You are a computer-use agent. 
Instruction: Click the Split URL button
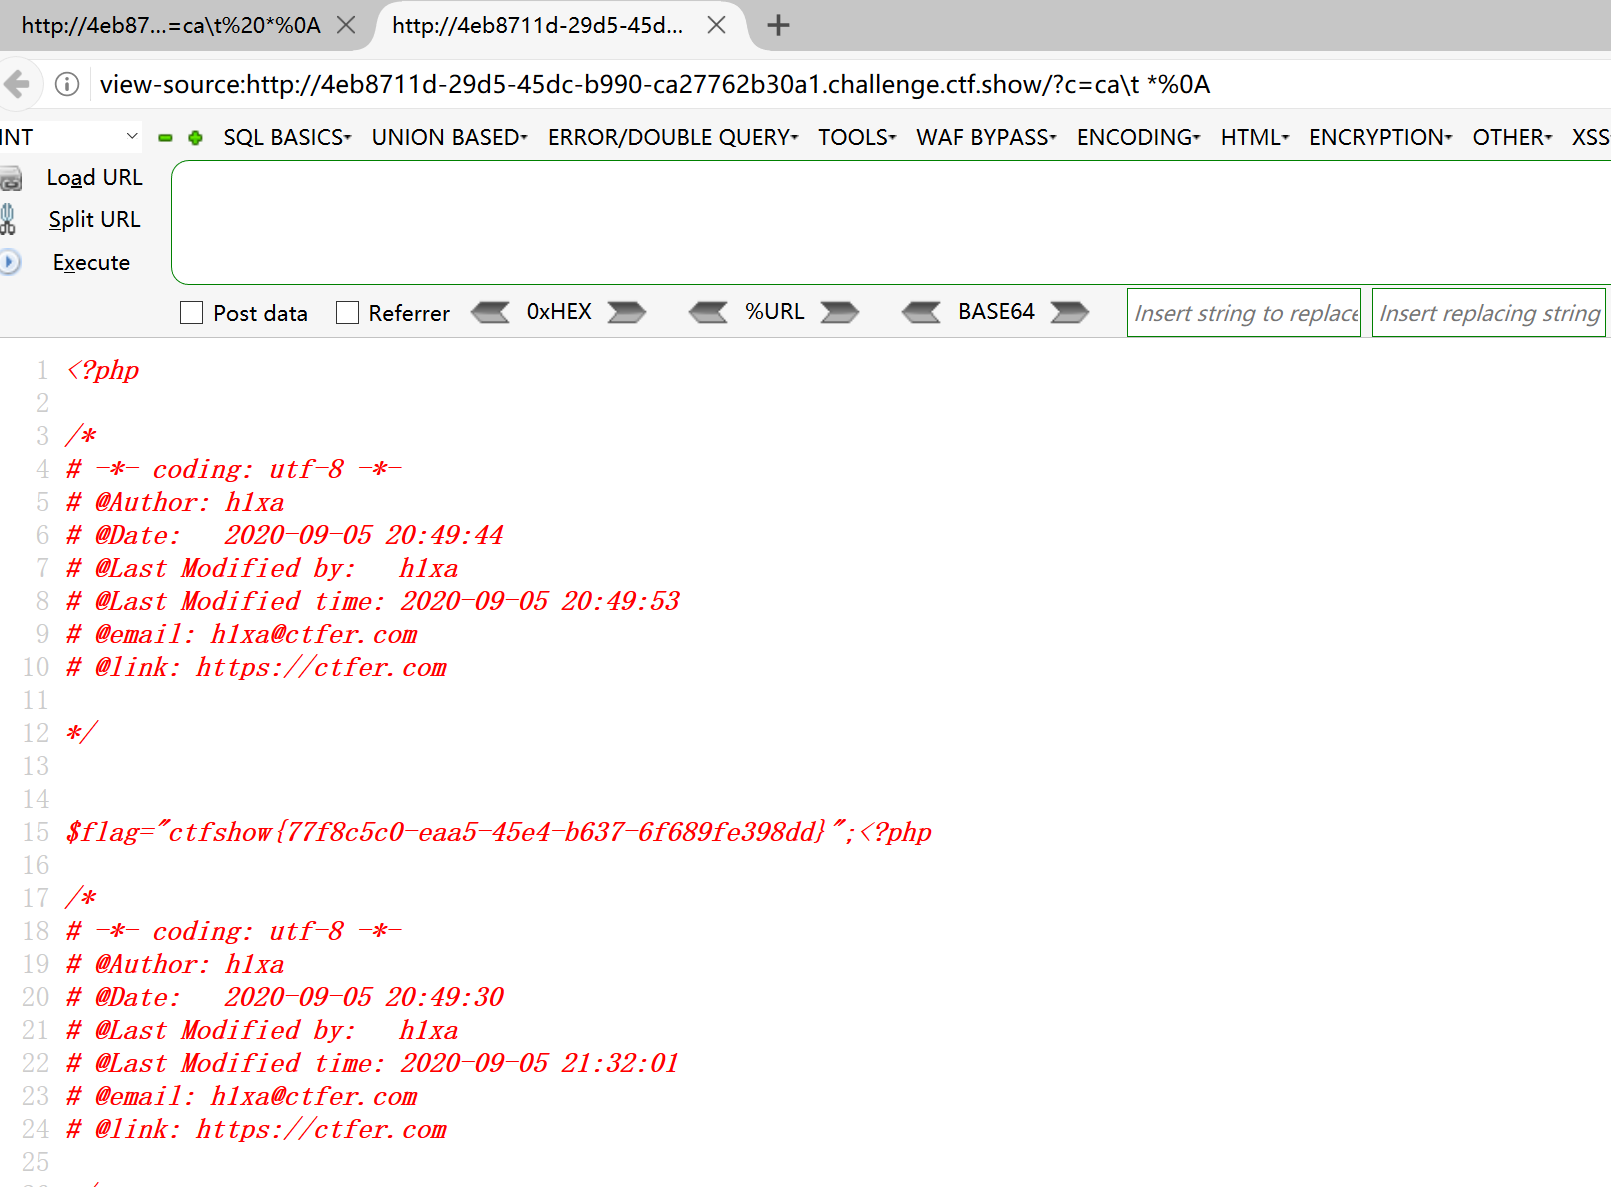point(95,220)
